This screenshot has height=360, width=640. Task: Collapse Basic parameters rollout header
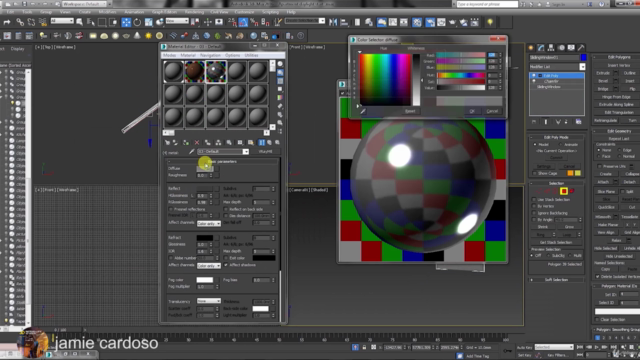click(x=222, y=162)
